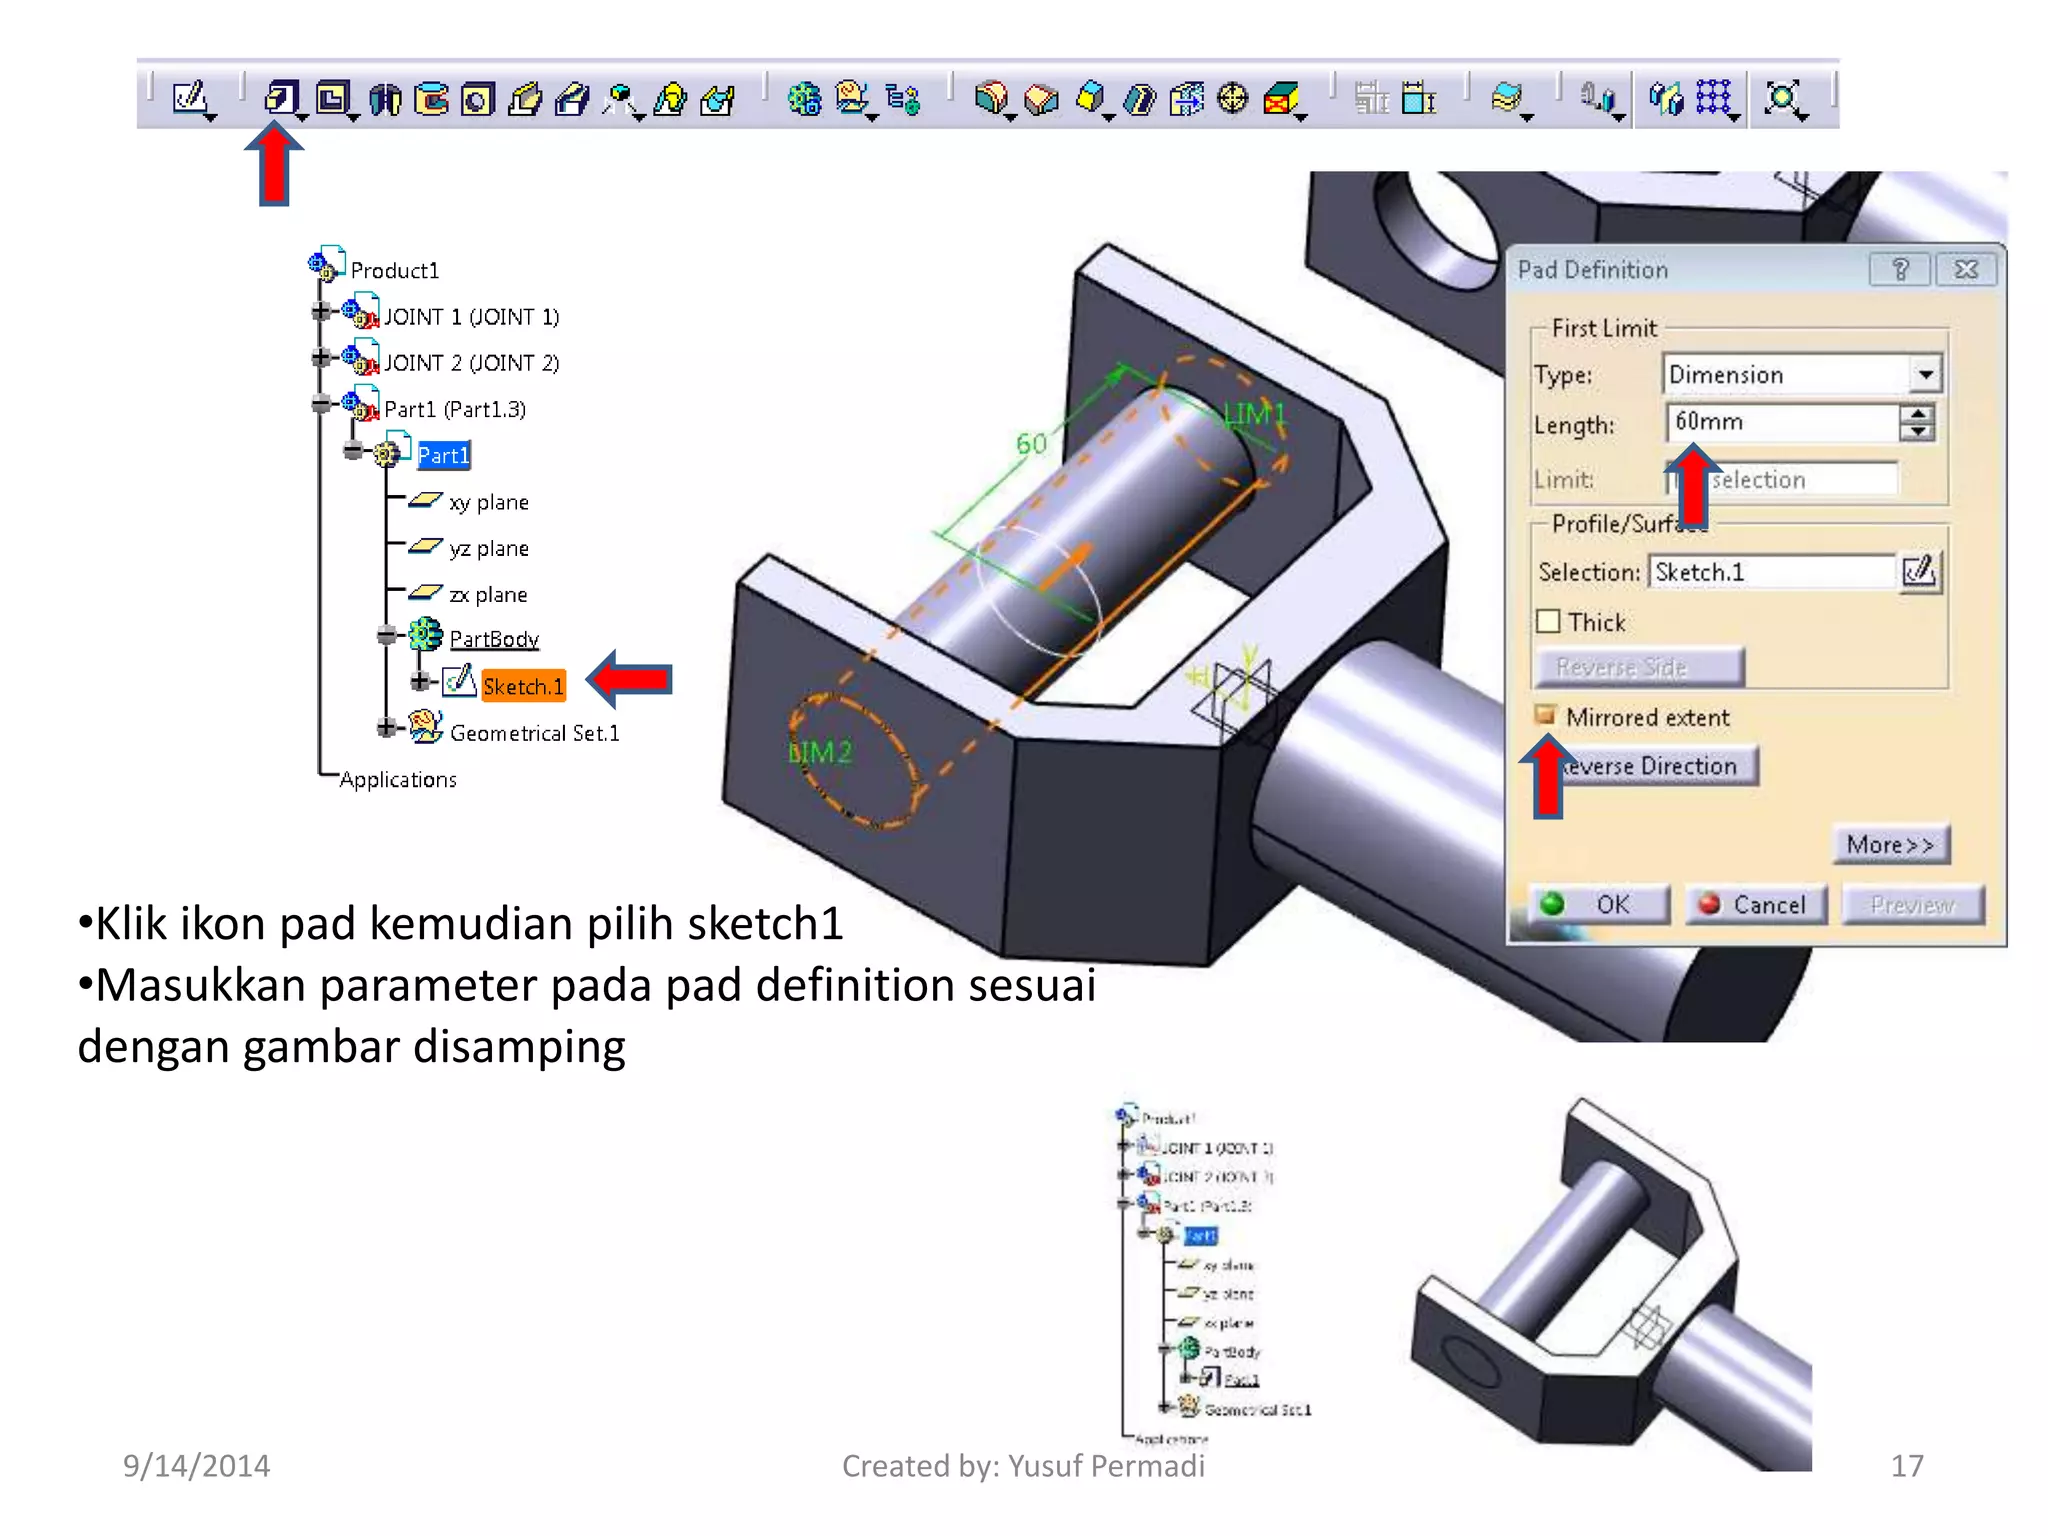Toggle the Mirrored extent checkbox

pos(1545,715)
